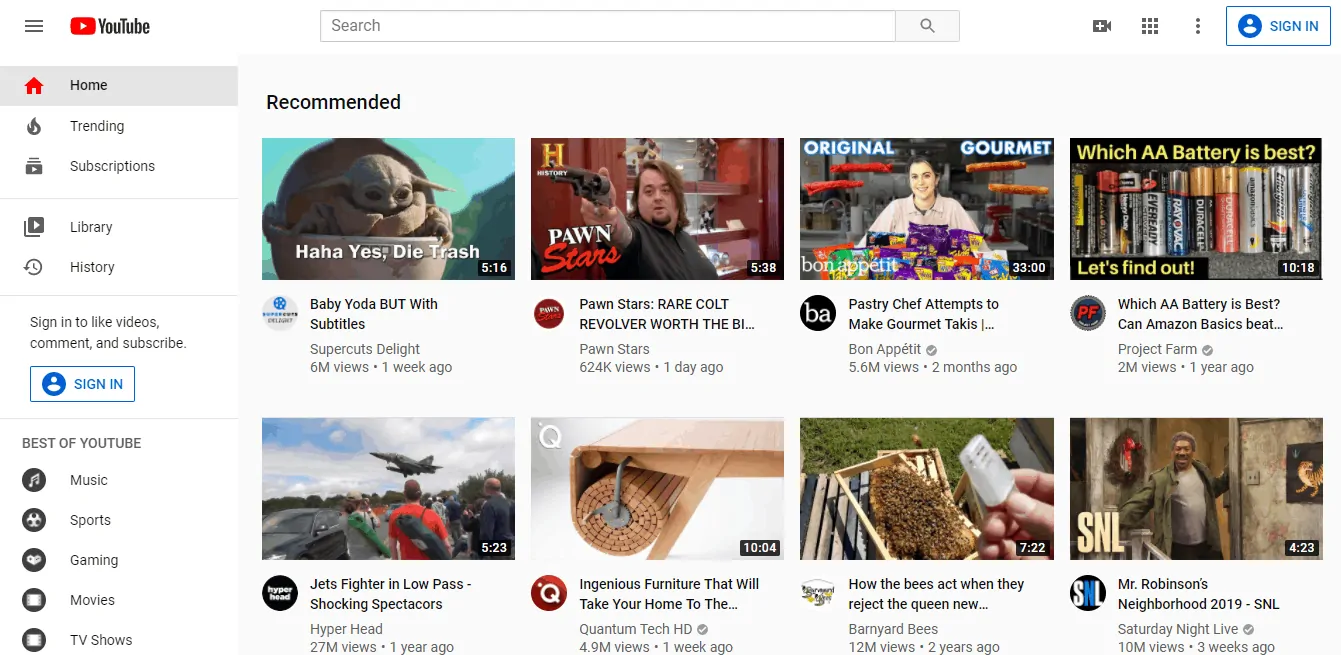Image resolution: width=1341 pixels, height=655 pixels.
Task: Click SIGN IN button in top right
Action: click(1278, 26)
